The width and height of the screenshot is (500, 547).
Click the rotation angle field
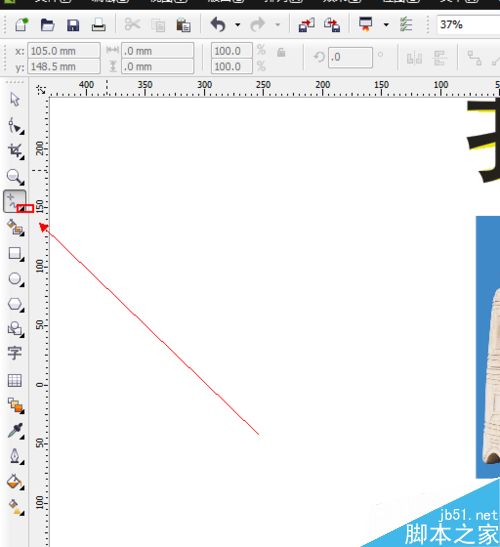350,57
